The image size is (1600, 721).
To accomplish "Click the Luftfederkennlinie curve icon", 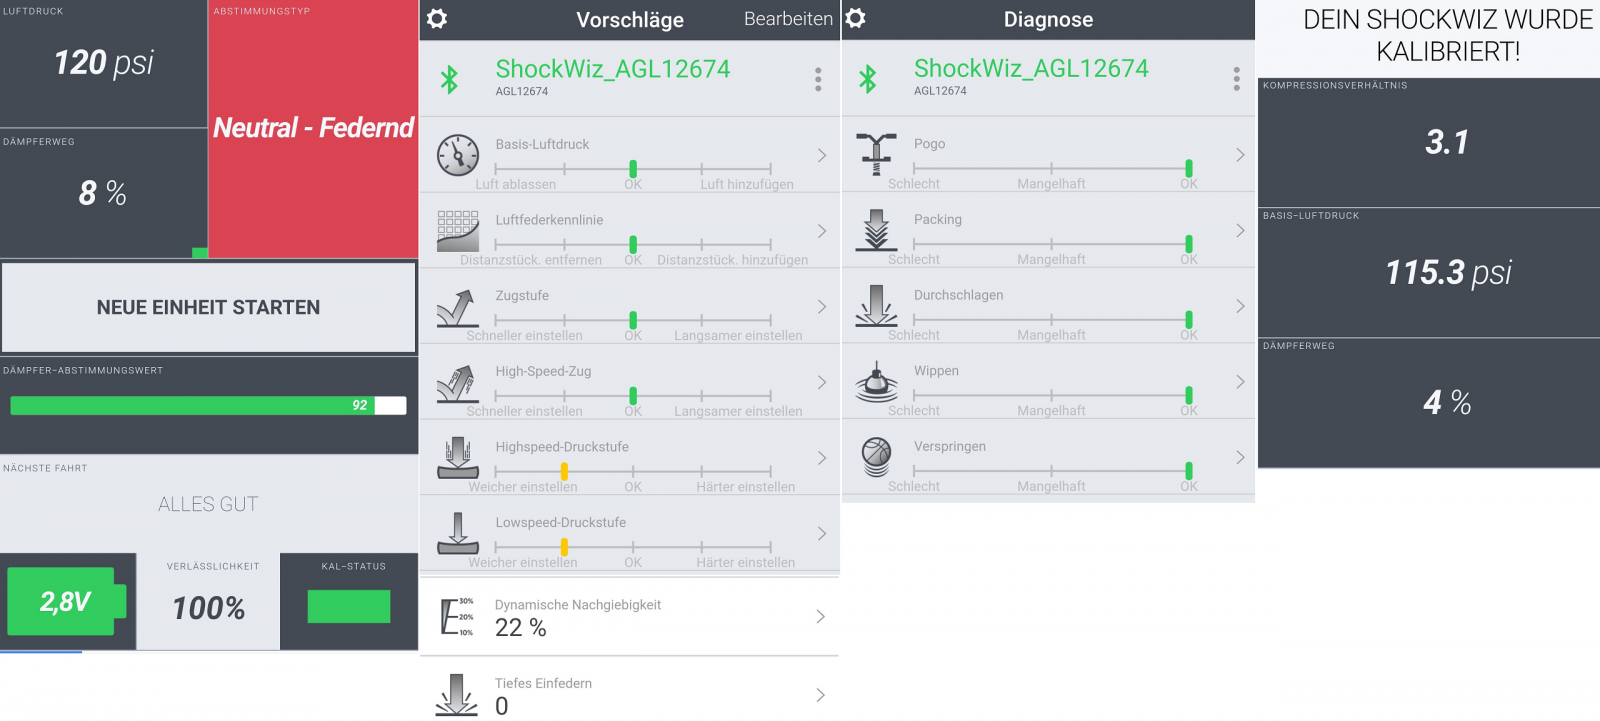I will click(458, 231).
